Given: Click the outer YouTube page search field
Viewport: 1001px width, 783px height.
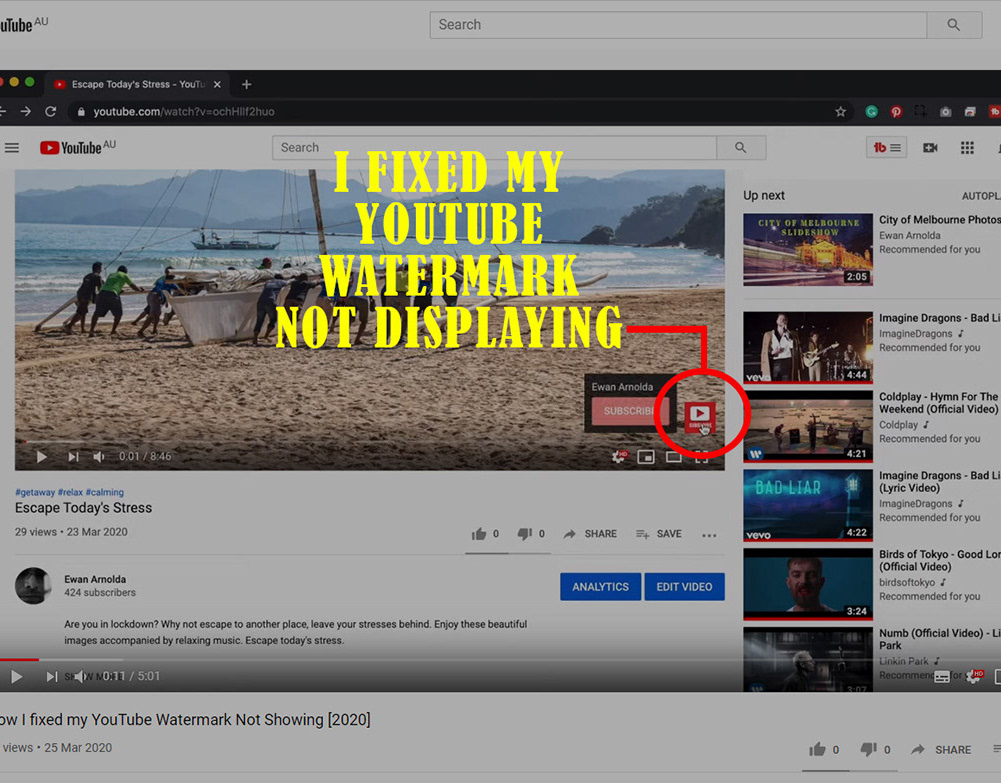Looking at the screenshot, I should [678, 25].
